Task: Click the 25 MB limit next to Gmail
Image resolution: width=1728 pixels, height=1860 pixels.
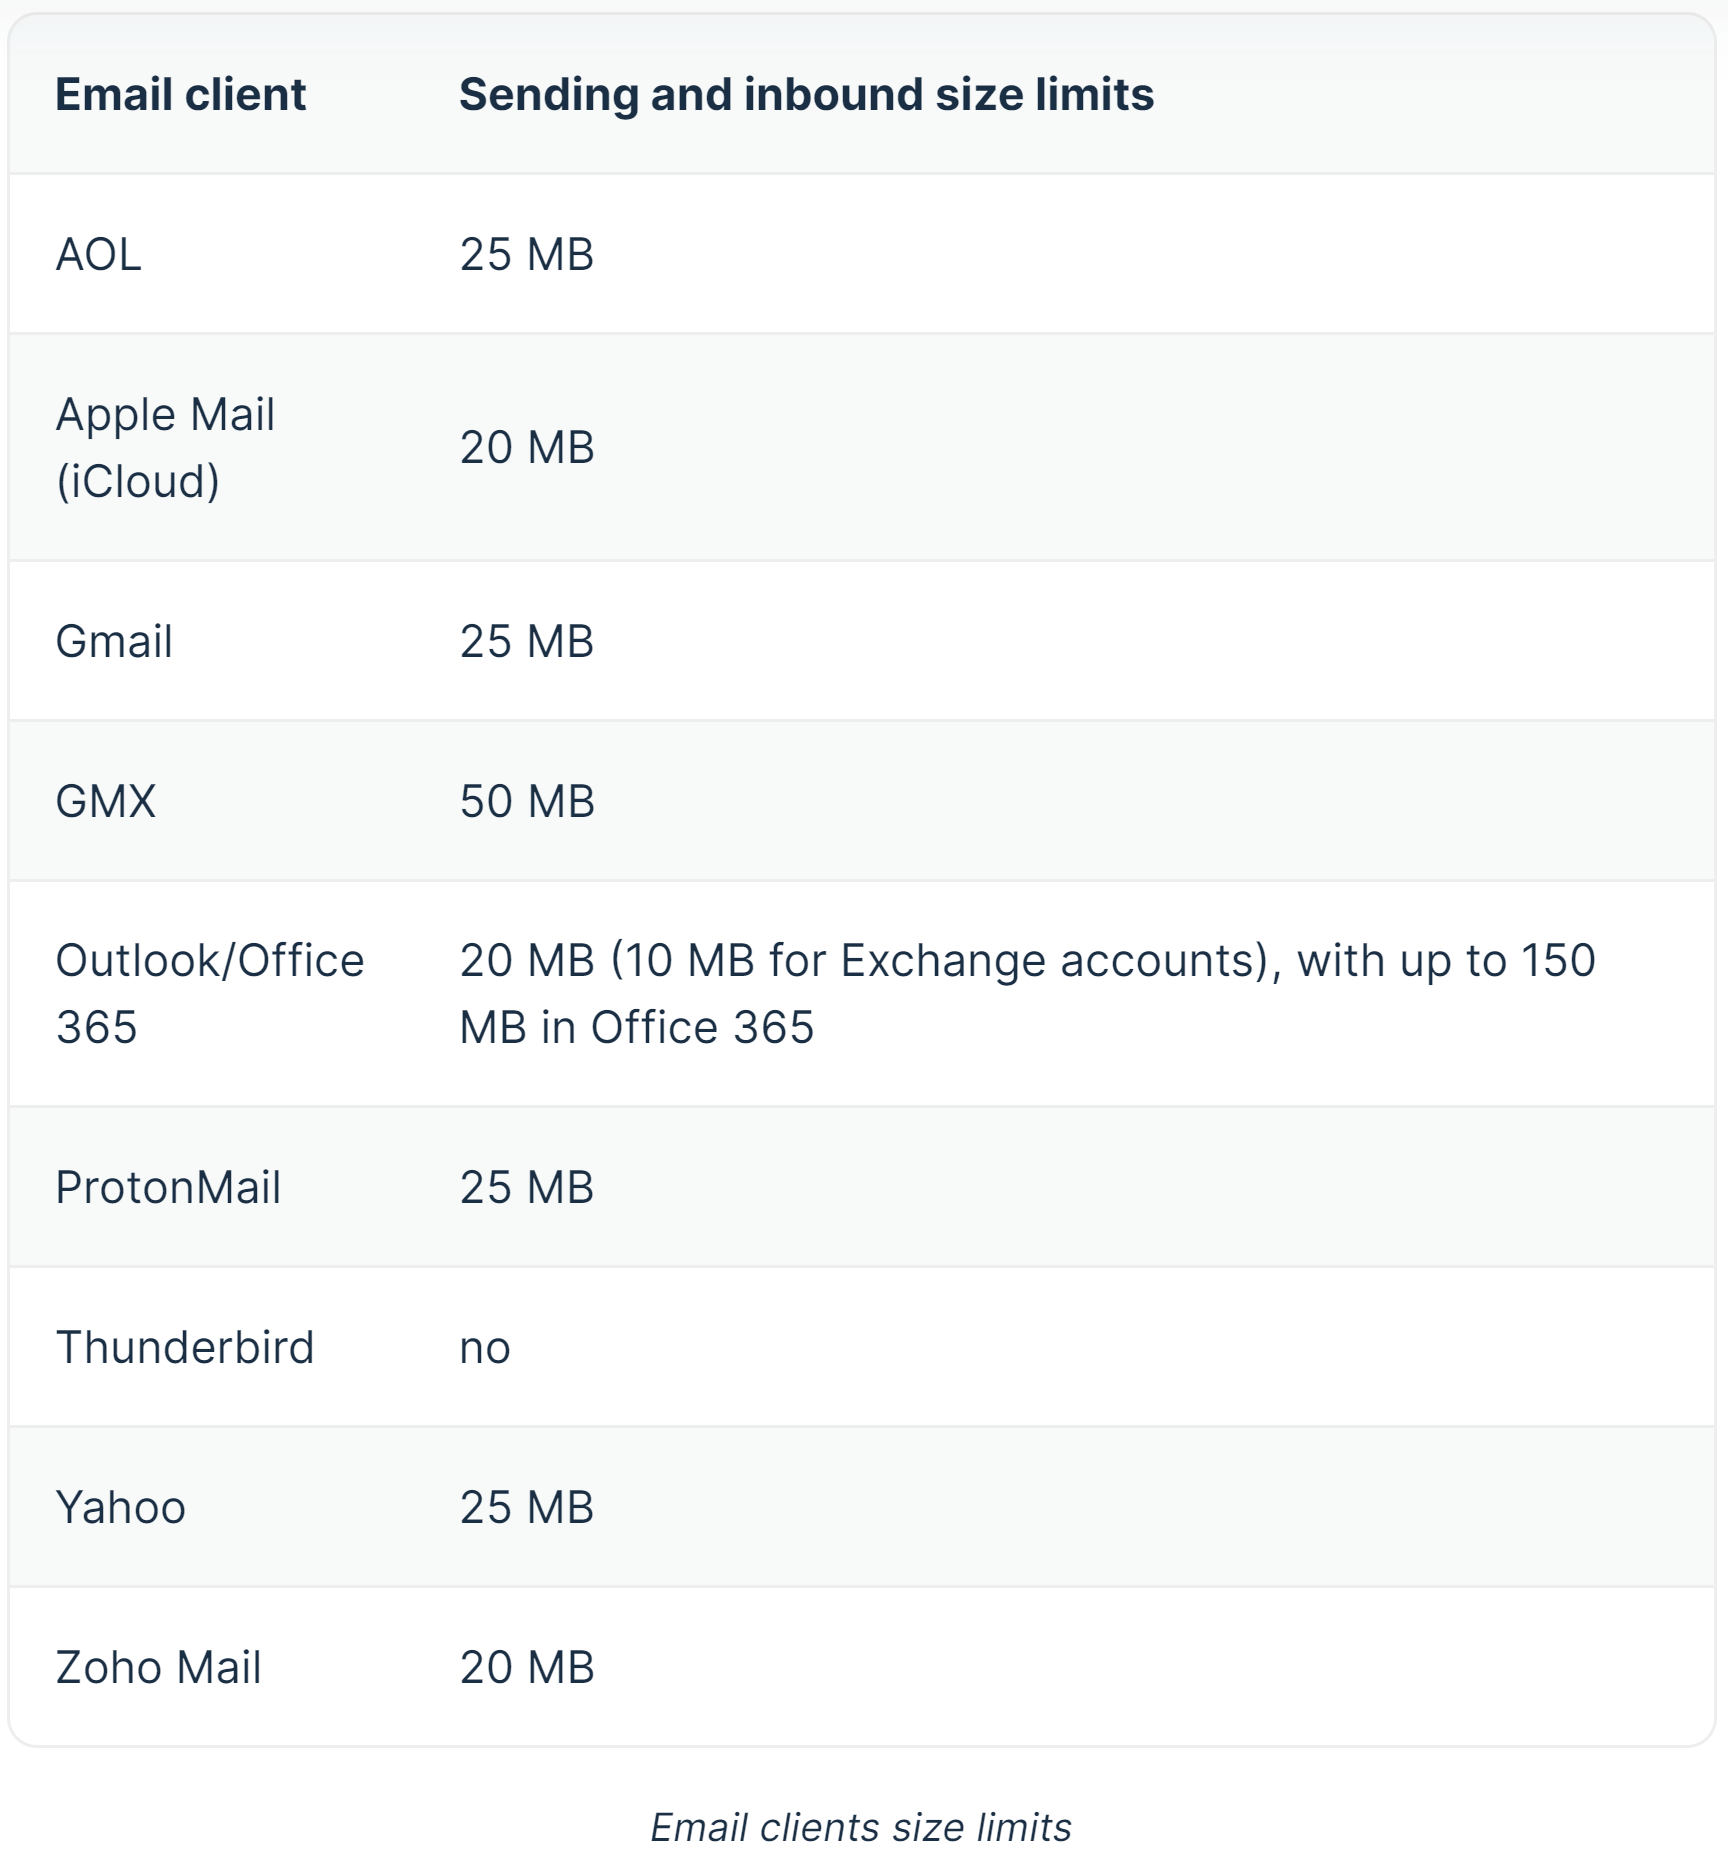Action: [527, 641]
